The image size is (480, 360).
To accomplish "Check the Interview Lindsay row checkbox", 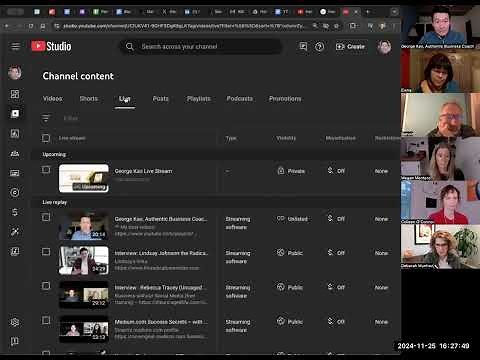I will click(x=46, y=252).
